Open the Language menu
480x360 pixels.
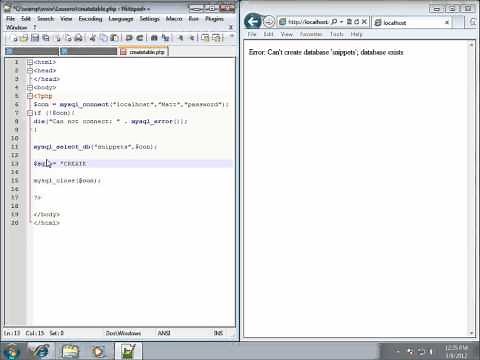[x=121, y=19]
